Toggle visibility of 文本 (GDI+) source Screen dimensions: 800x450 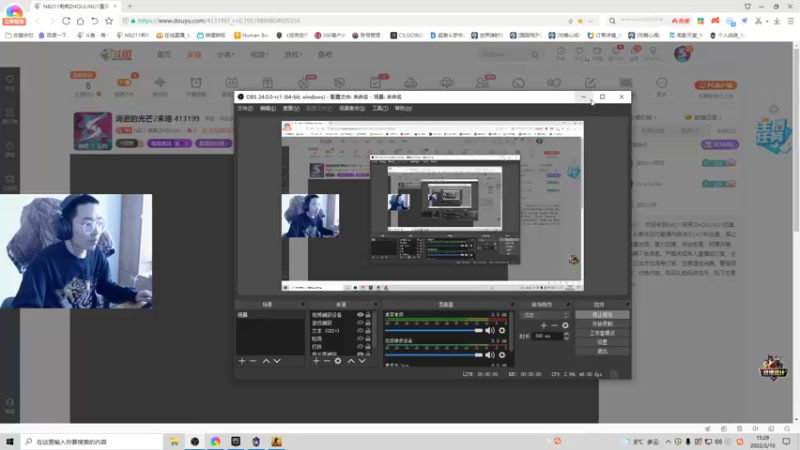coord(360,331)
